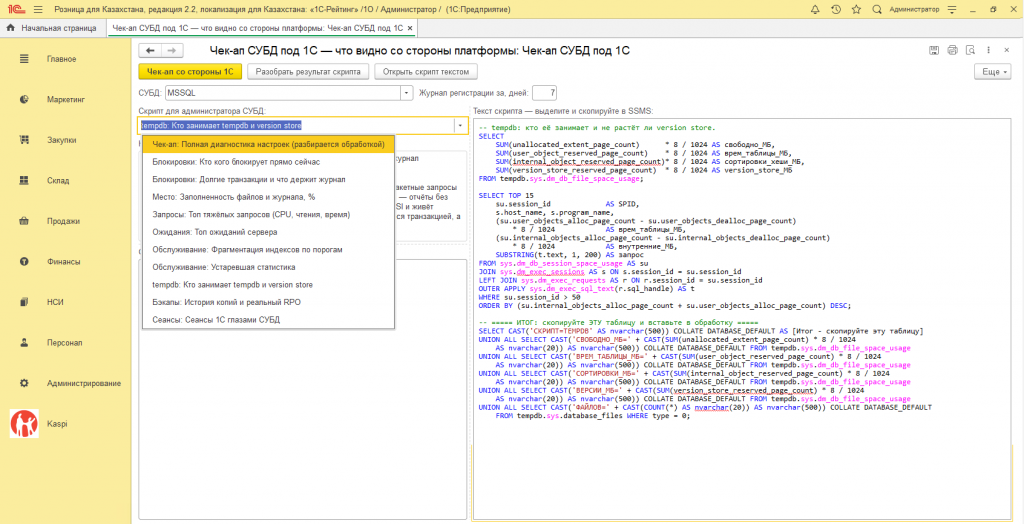Collapse the script selection dropdown arrow
Image resolution: width=1024 pixels, height=524 pixels.
click(460, 125)
